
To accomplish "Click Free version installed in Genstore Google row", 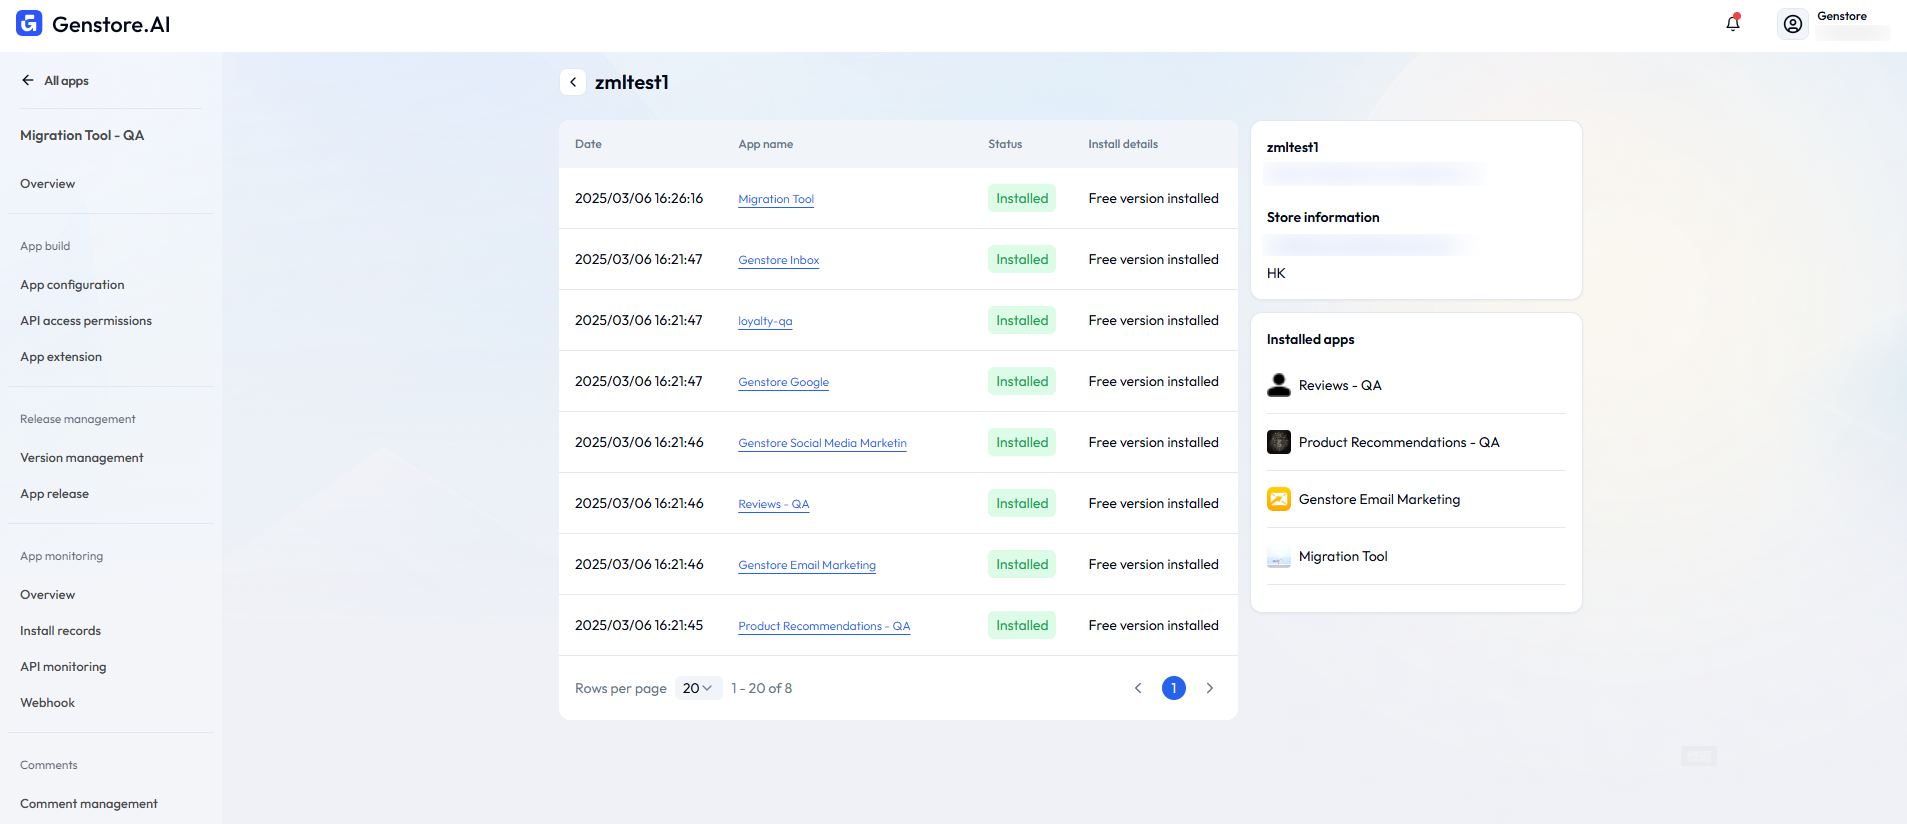I will click(x=1154, y=381).
